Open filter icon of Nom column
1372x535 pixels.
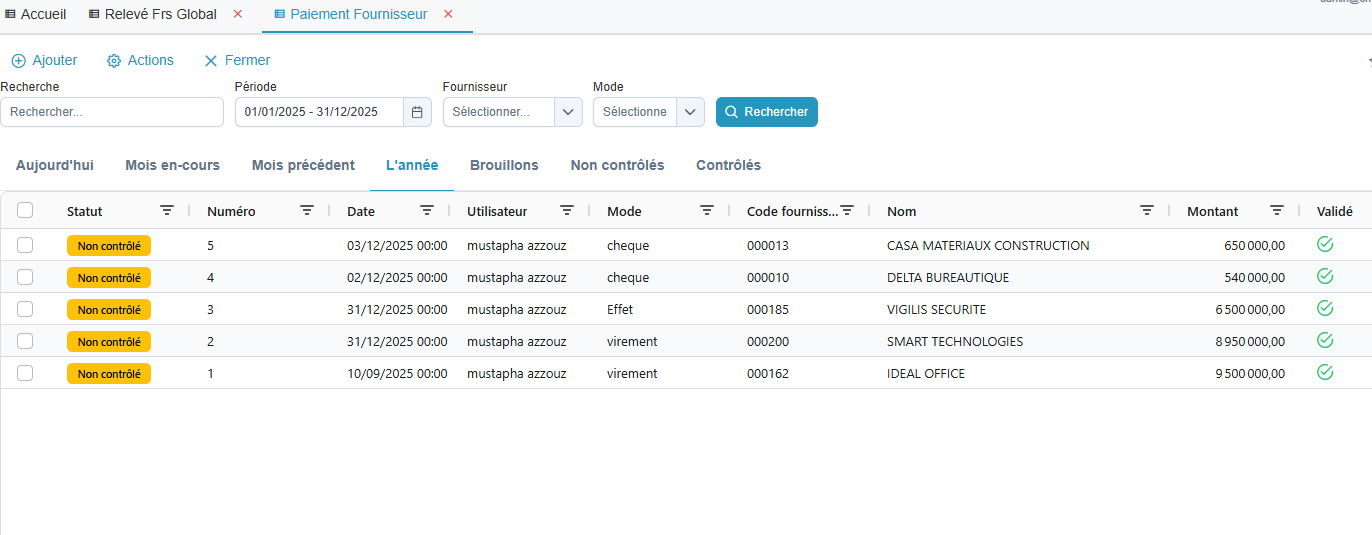(x=1147, y=211)
